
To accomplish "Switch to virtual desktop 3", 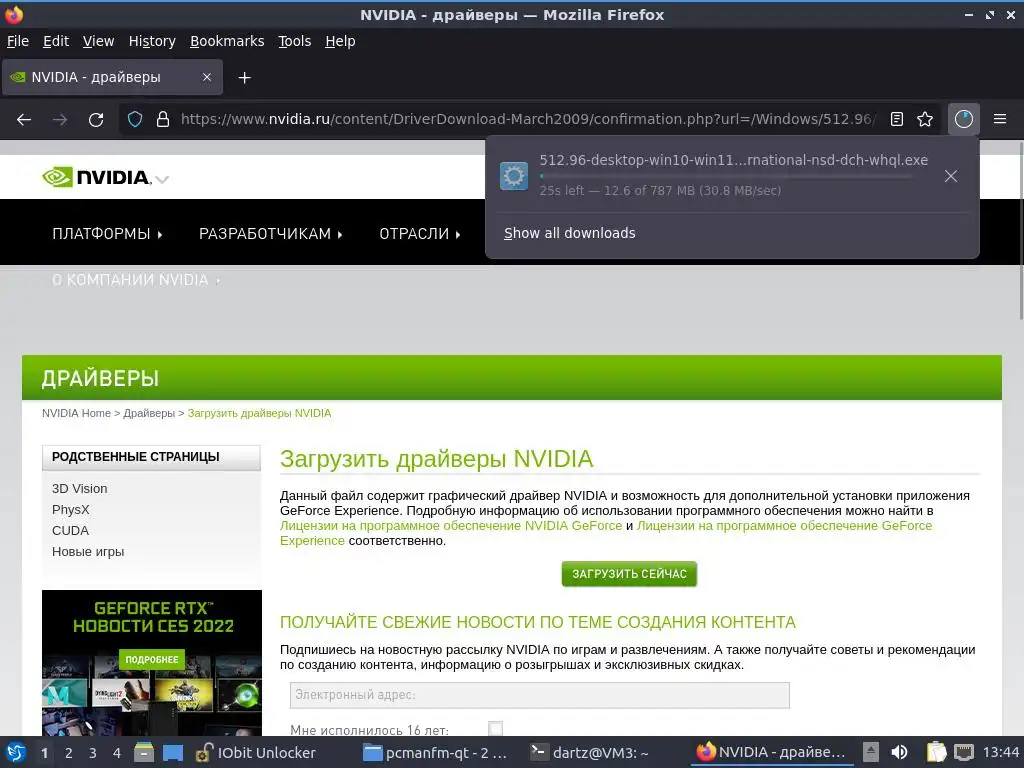I will coord(93,753).
